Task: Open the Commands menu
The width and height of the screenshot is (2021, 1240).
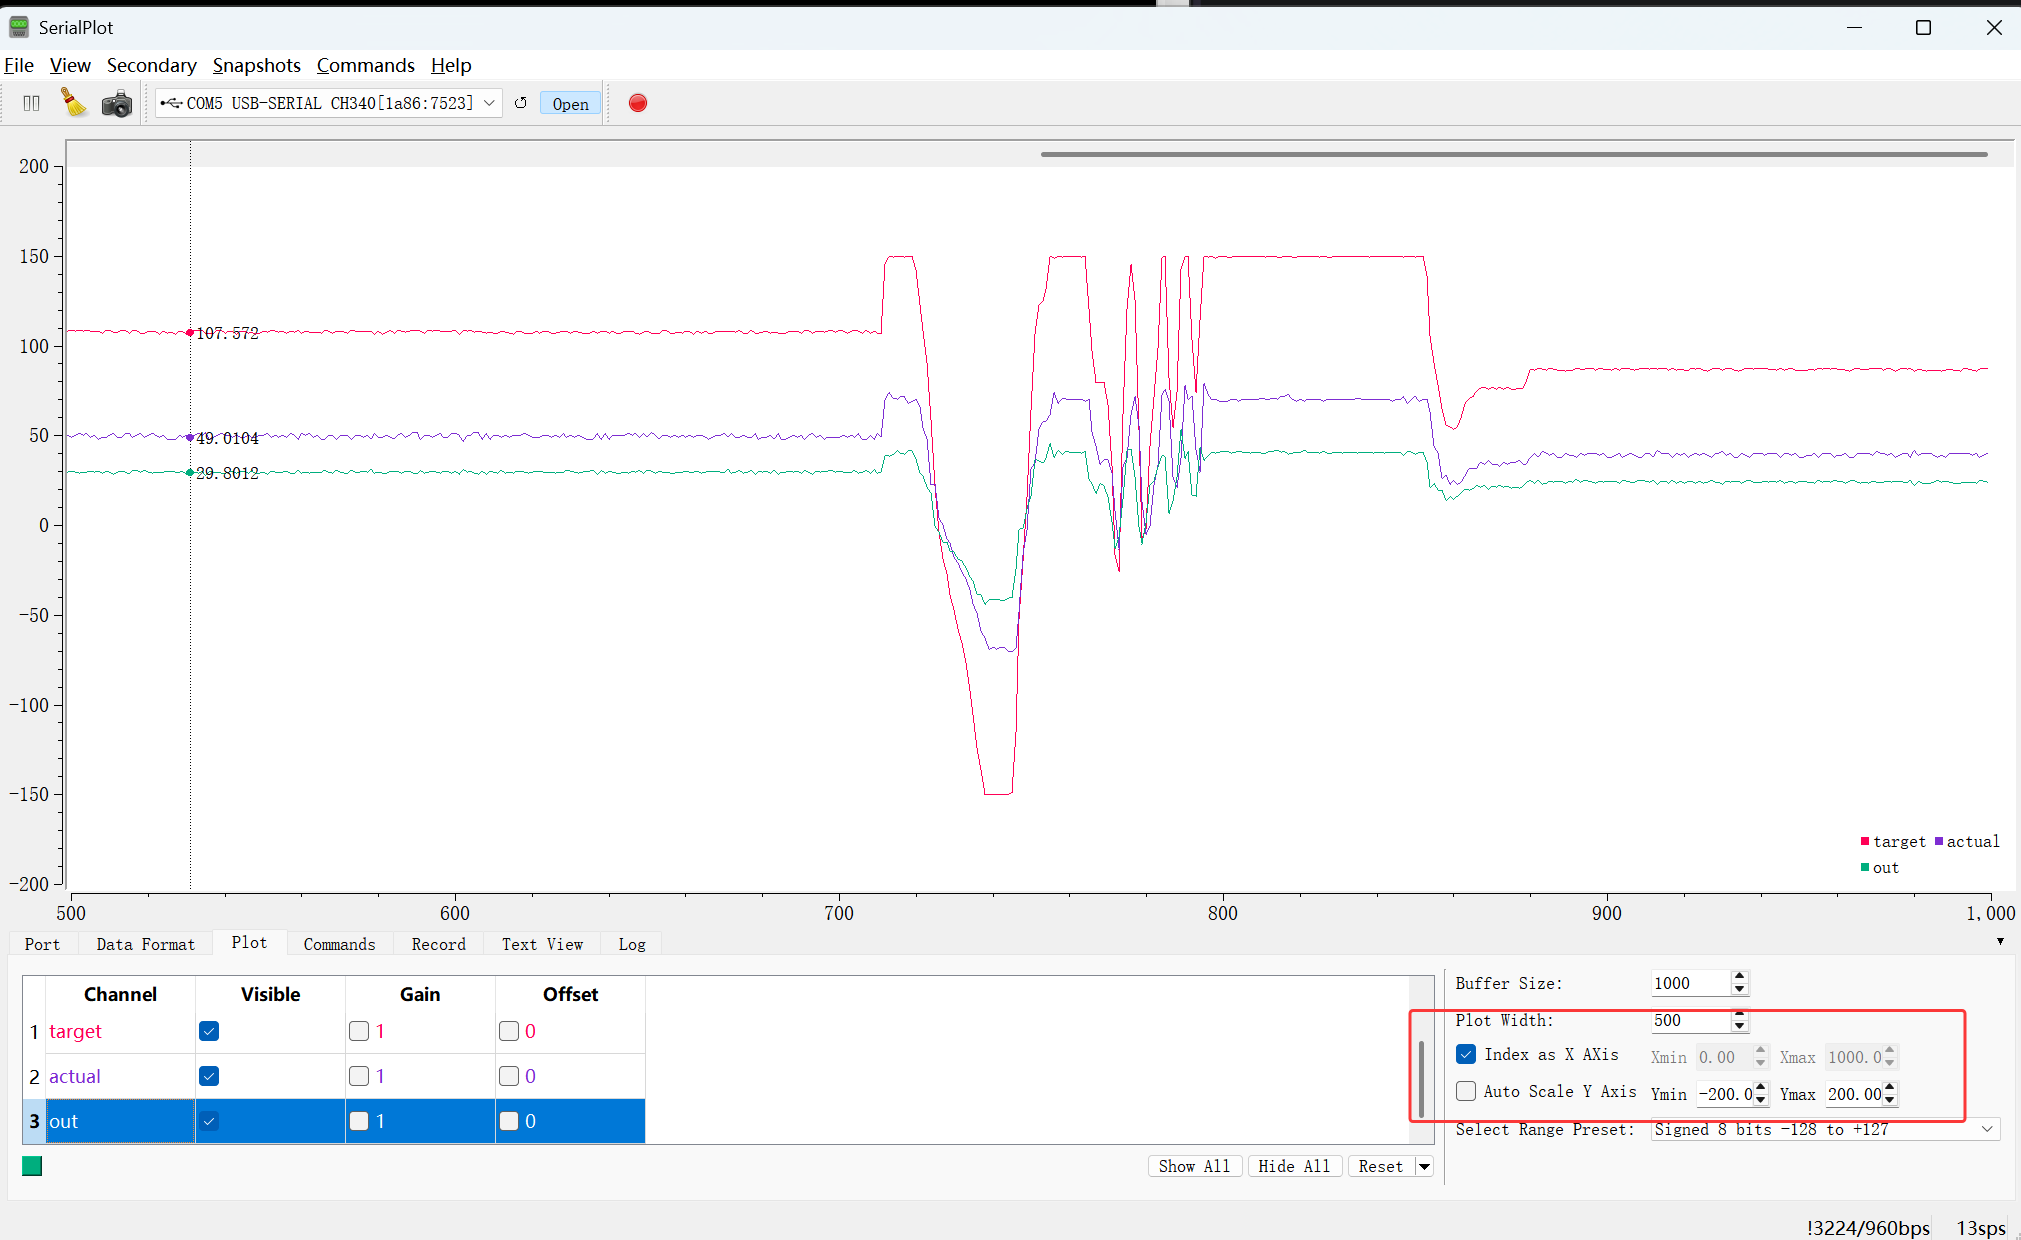Action: [365, 65]
